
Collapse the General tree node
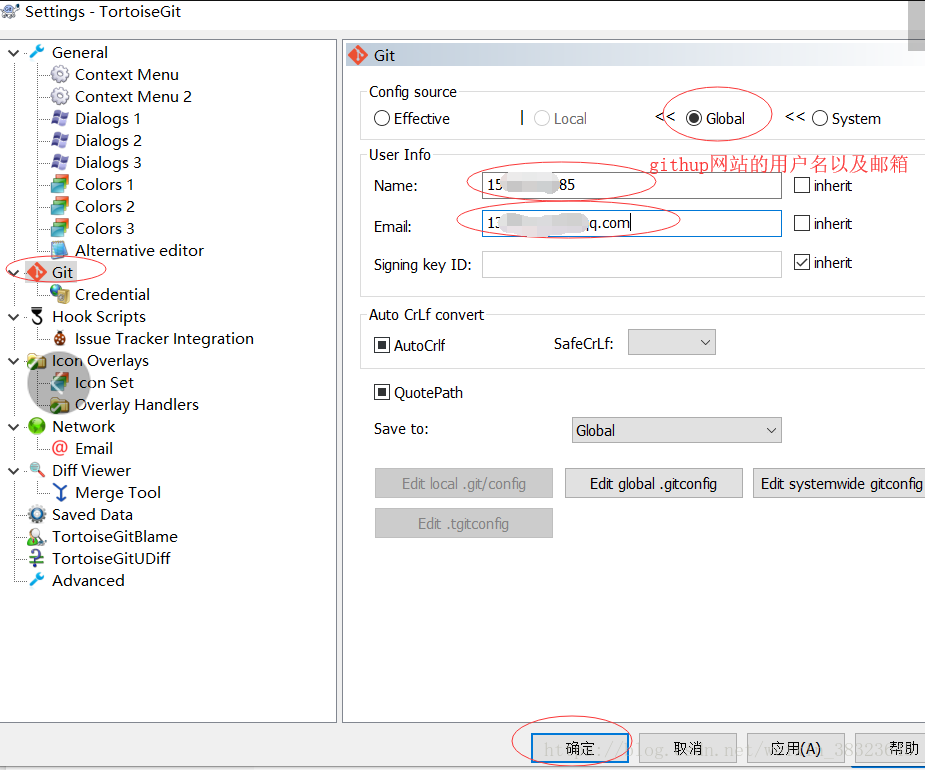pyautogui.click(x=13, y=53)
